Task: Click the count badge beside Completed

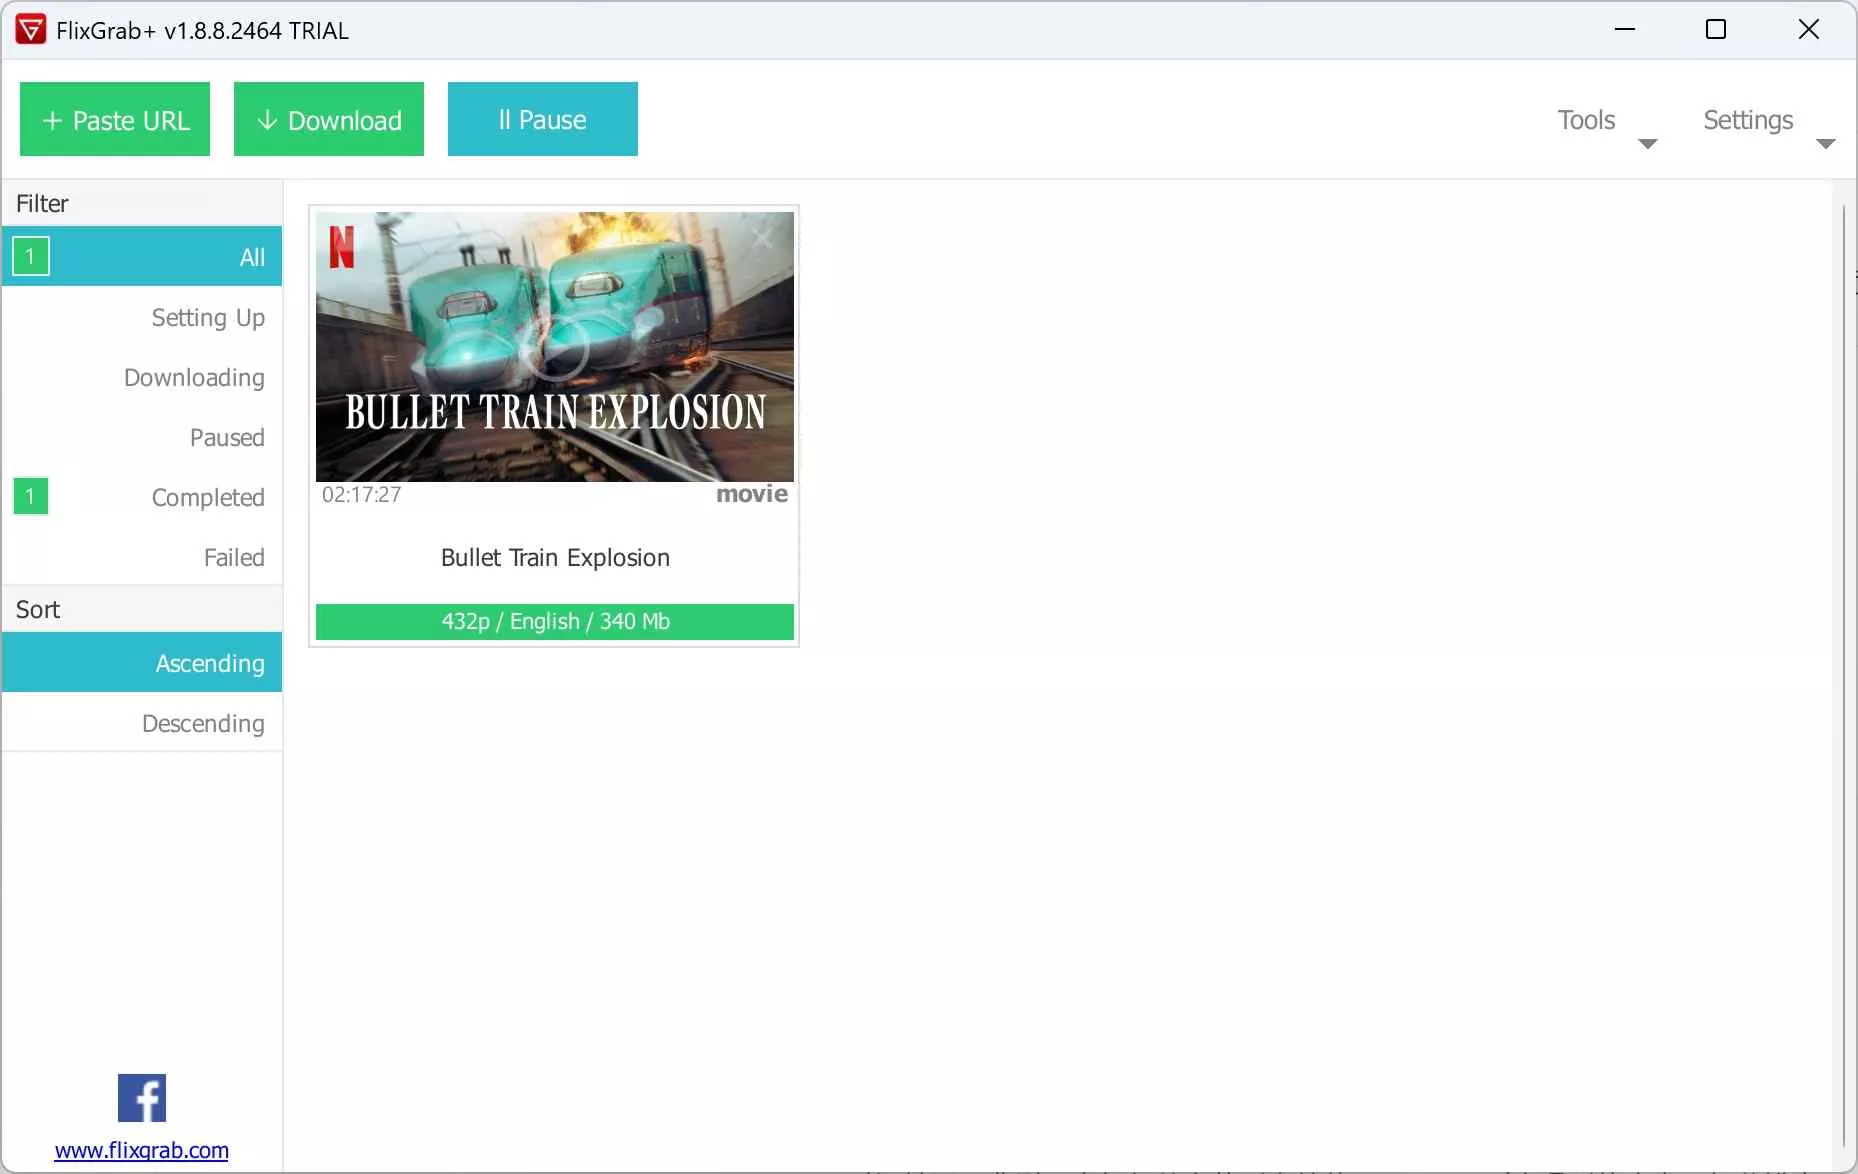Action: [x=31, y=496]
